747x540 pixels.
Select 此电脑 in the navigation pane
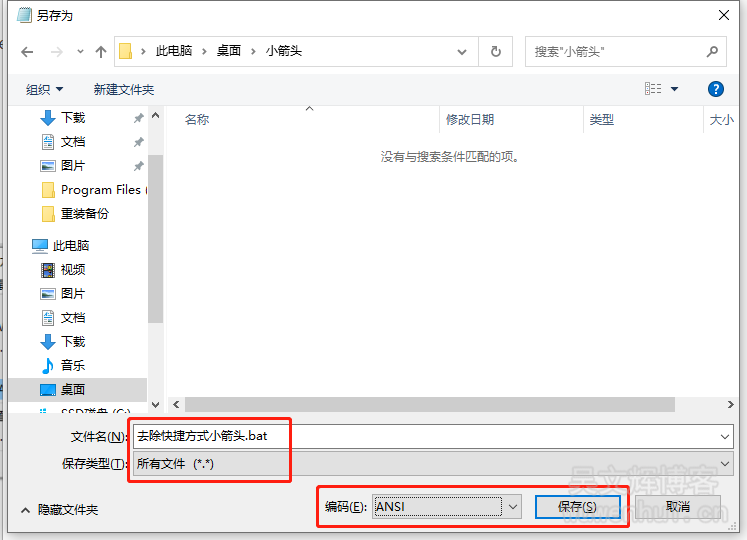tap(70, 245)
